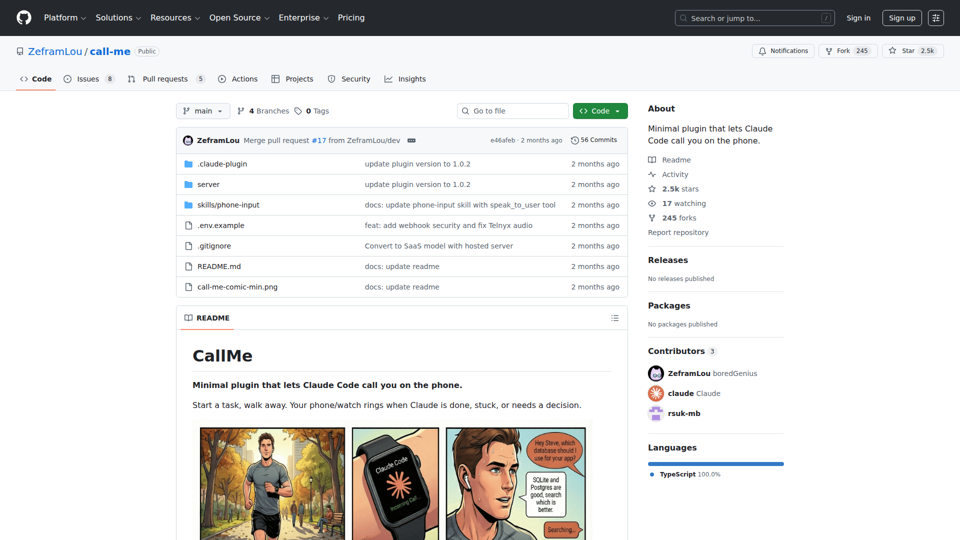Open the Releases heading link

668,260
